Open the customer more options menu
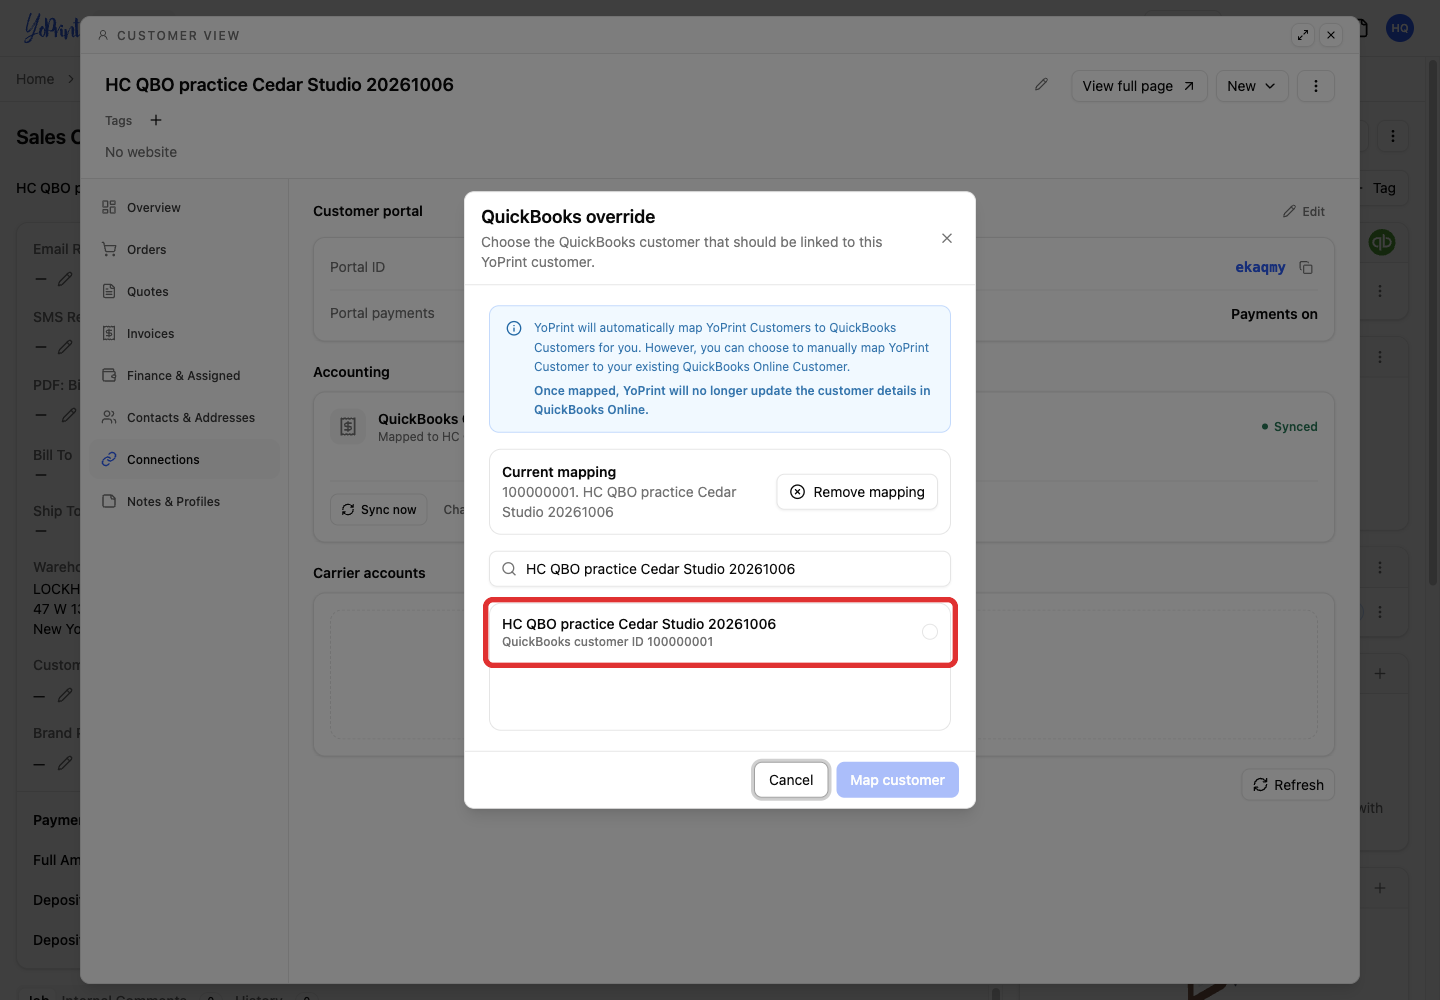The image size is (1440, 1000). tap(1316, 86)
